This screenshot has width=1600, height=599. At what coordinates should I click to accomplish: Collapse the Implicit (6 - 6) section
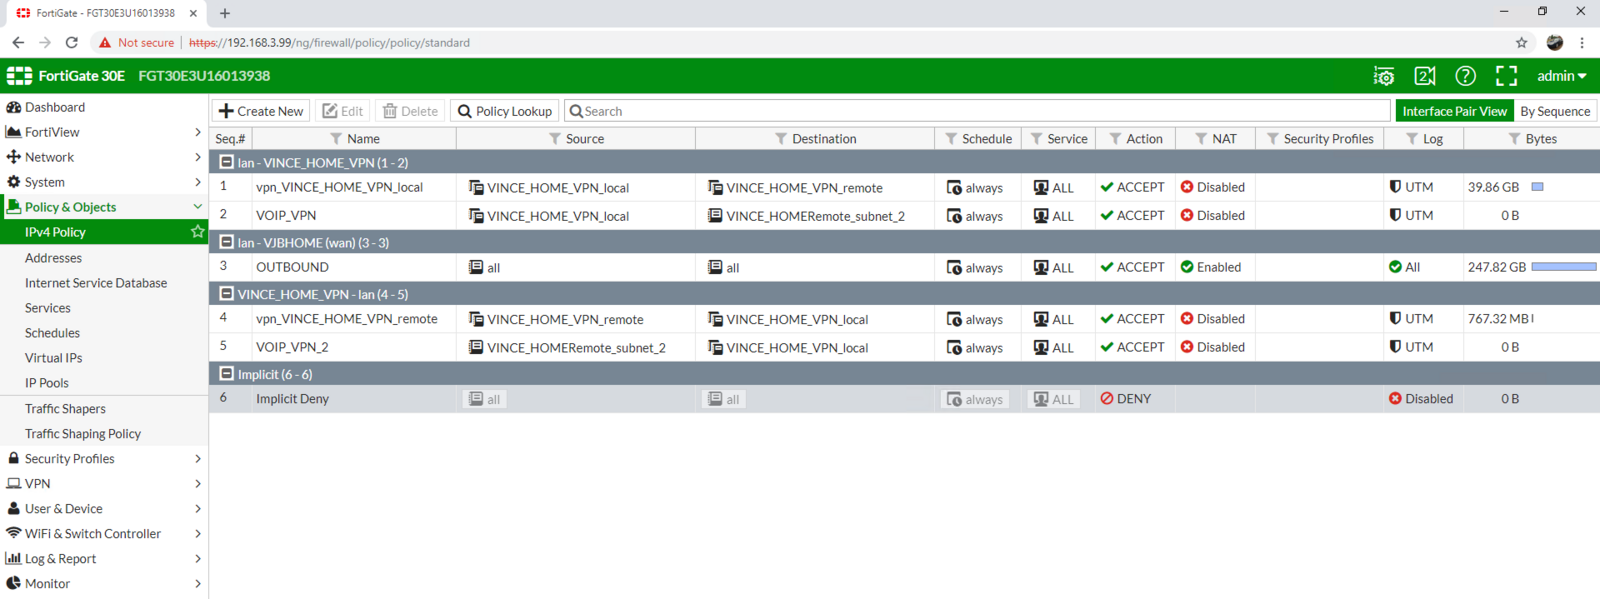coord(227,374)
